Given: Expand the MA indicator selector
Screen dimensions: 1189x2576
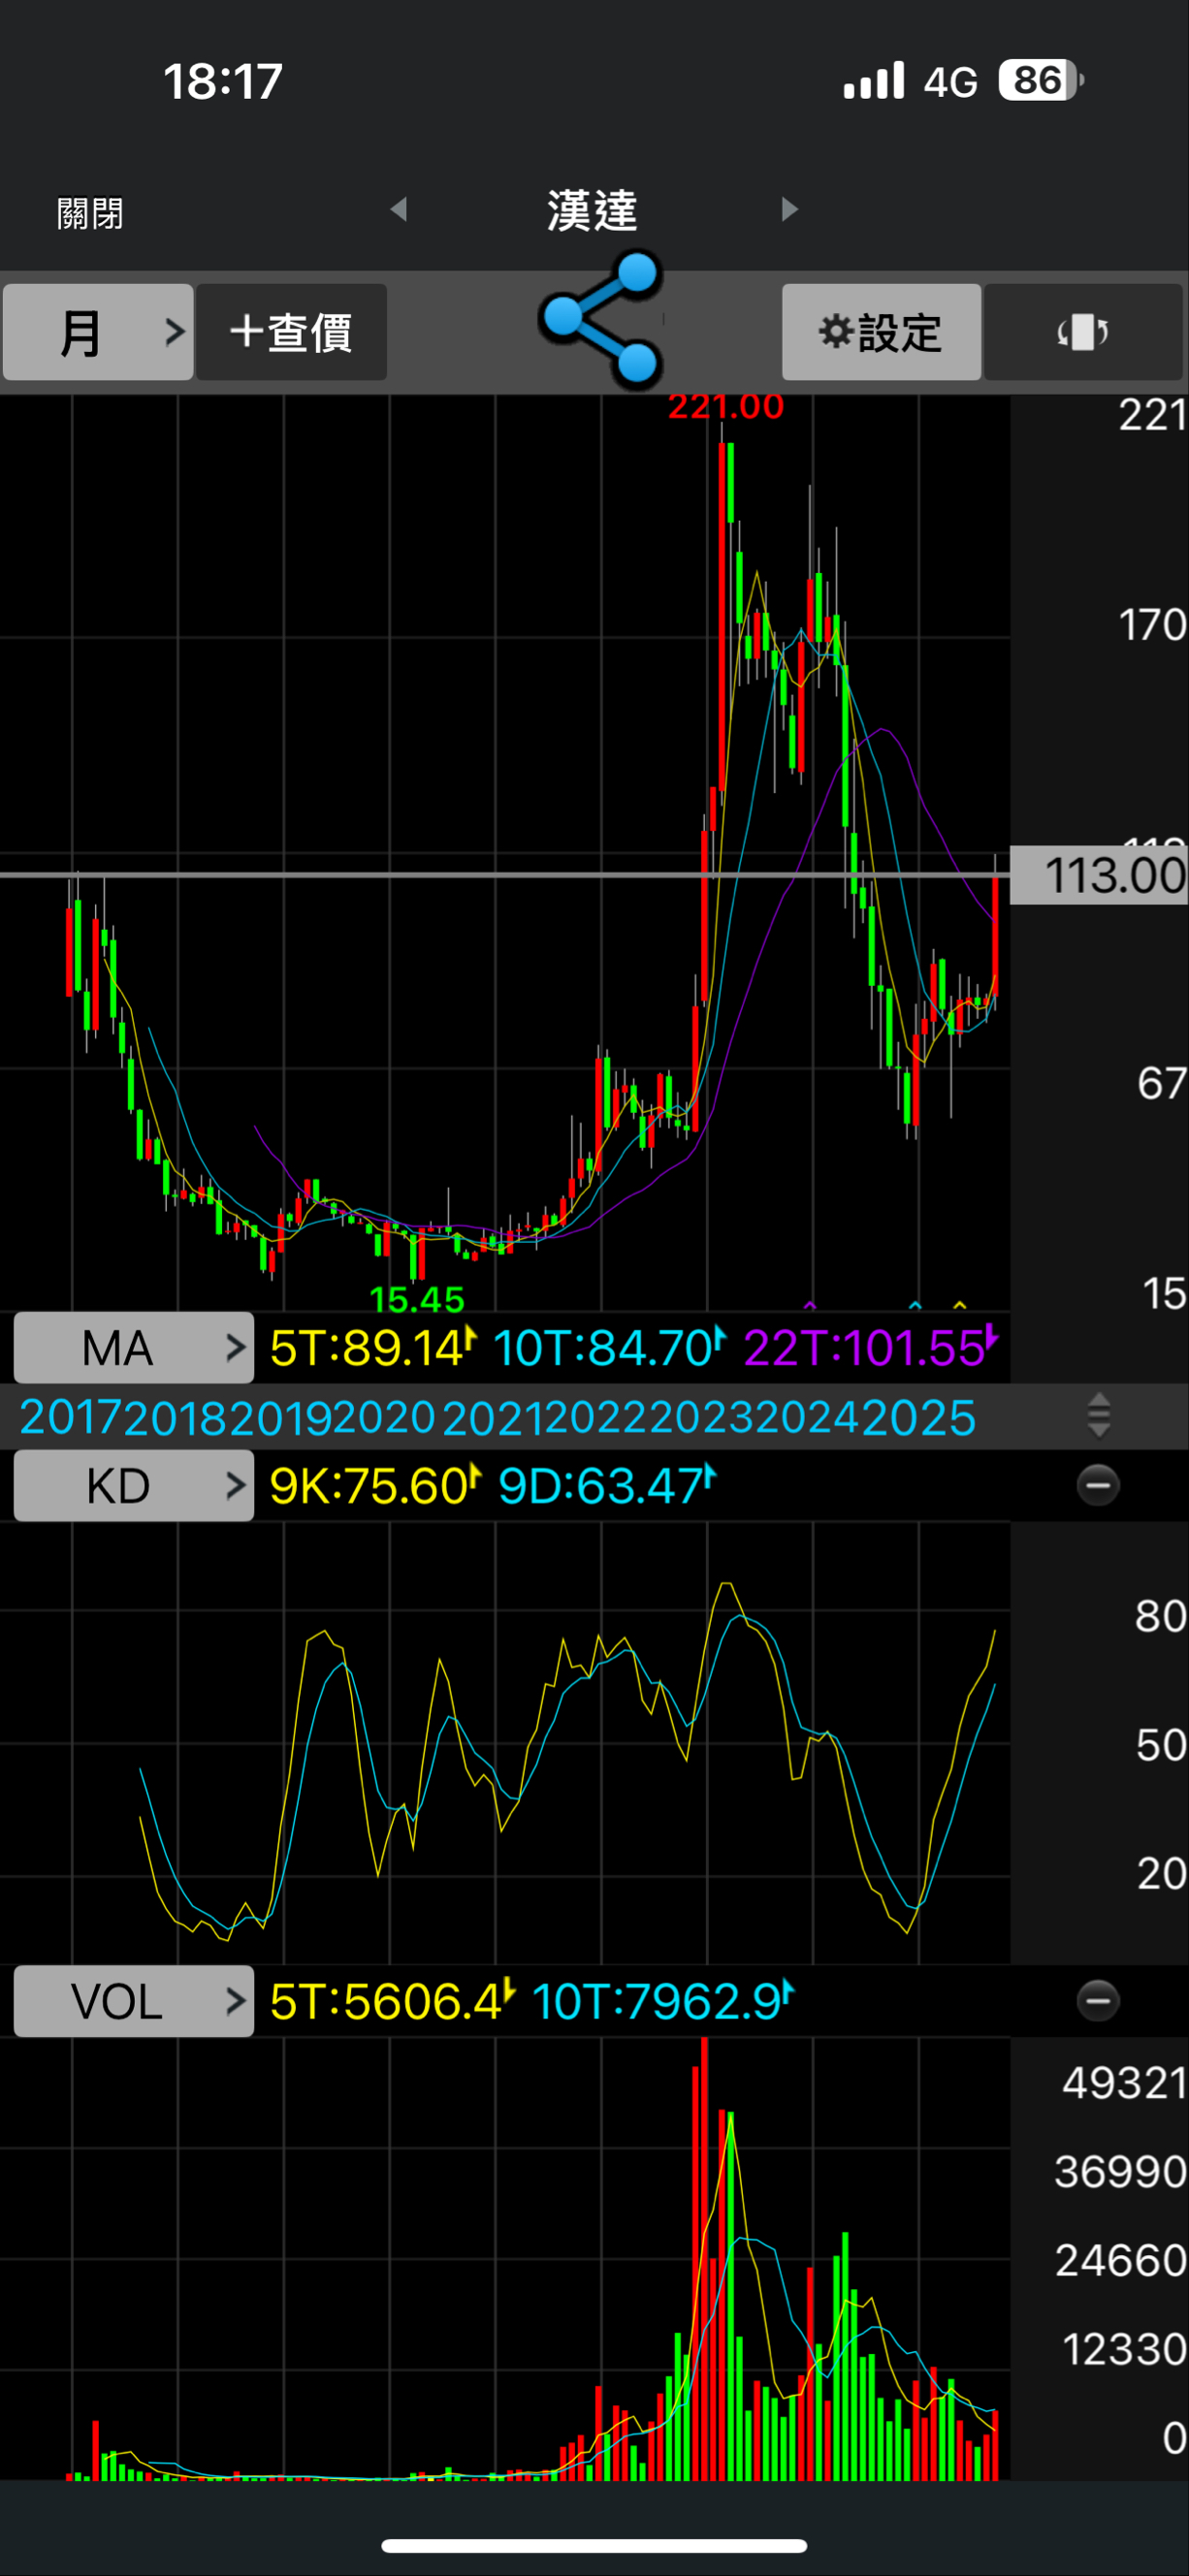Looking at the screenshot, I should [133, 1348].
